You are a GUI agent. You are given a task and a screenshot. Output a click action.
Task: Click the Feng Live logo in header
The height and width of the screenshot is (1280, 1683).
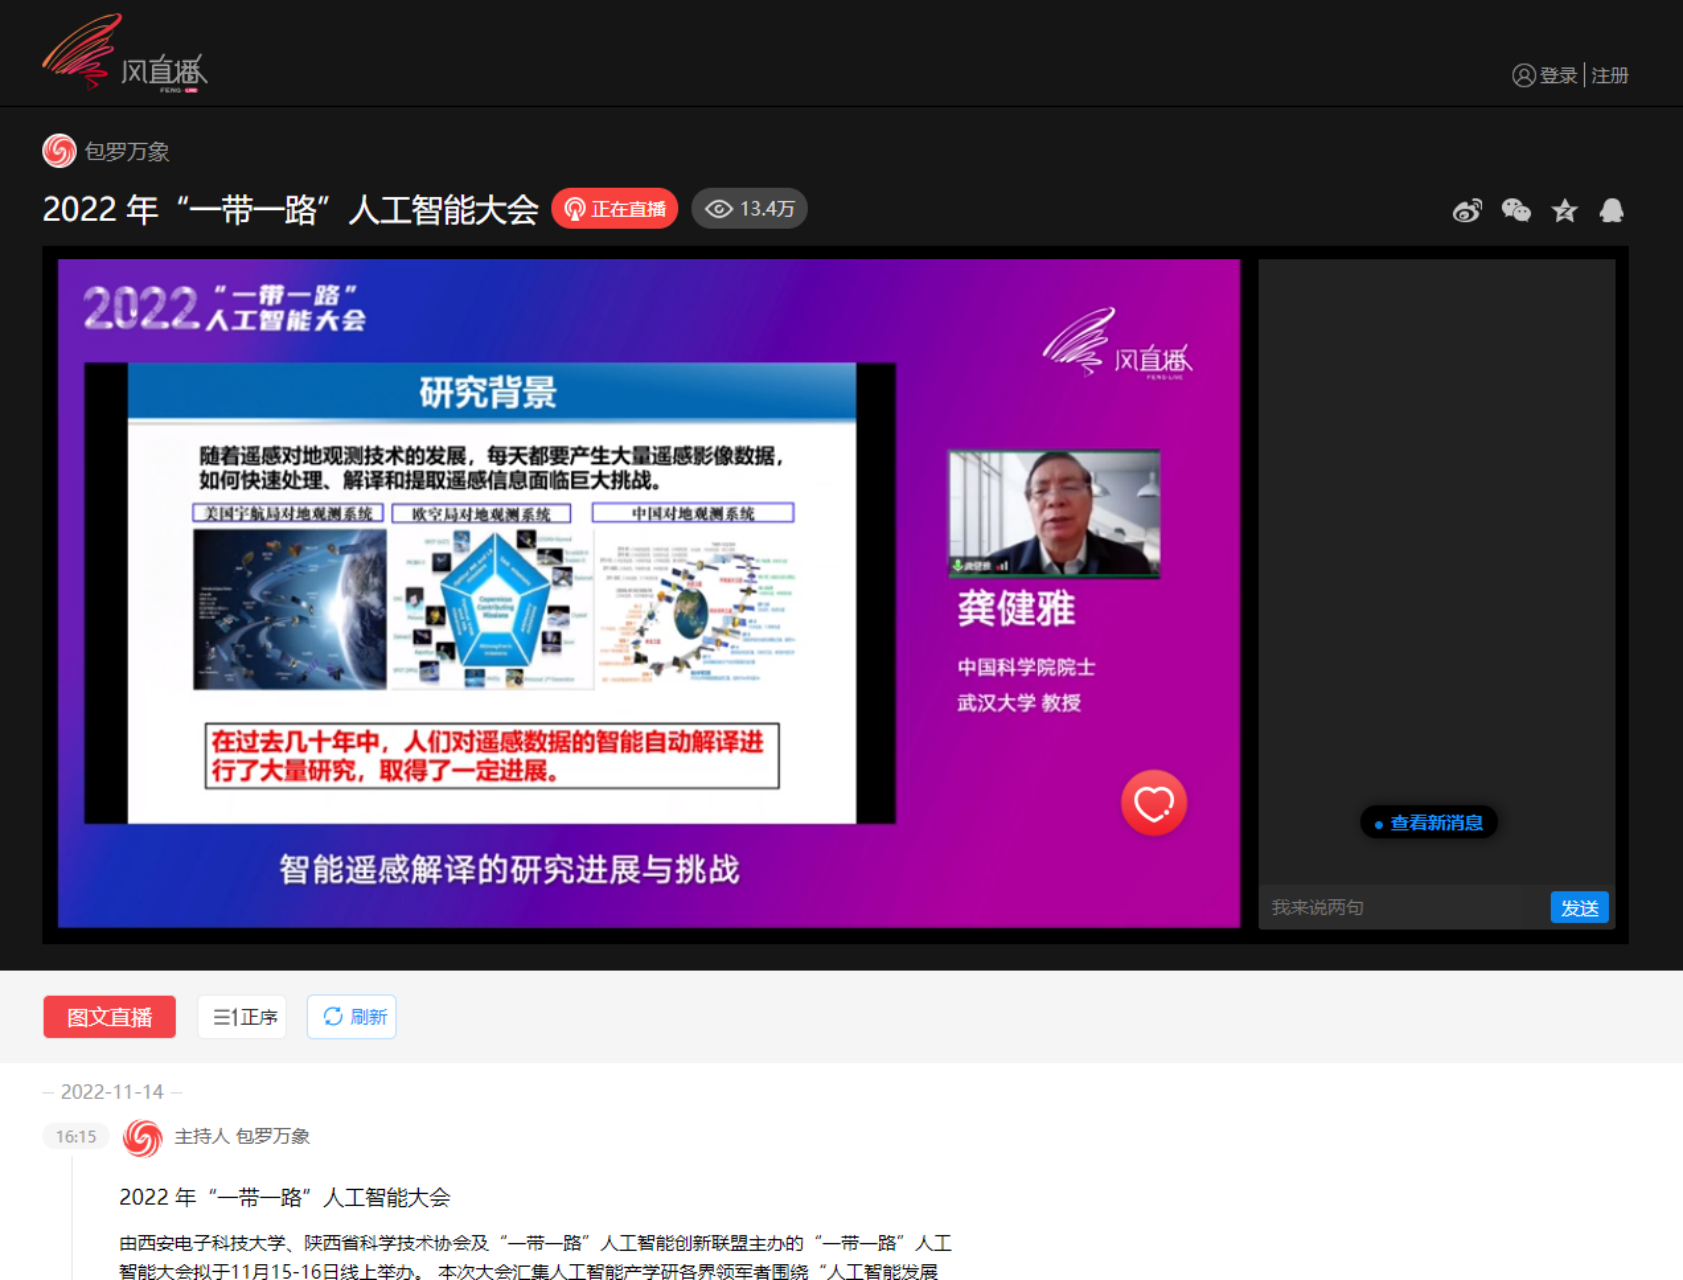125,55
